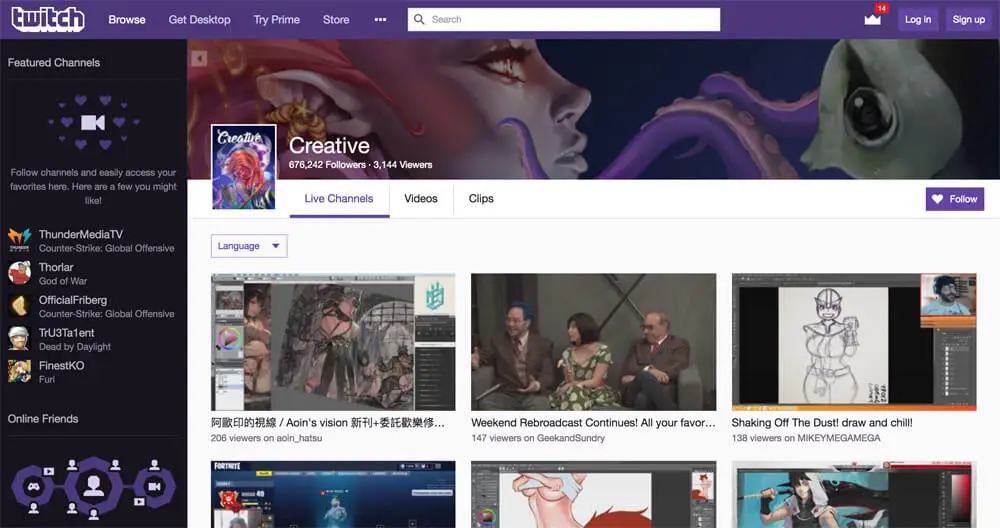Click aoin_hatsu channel name
The width and height of the screenshot is (1000, 528).
[x=300, y=438]
